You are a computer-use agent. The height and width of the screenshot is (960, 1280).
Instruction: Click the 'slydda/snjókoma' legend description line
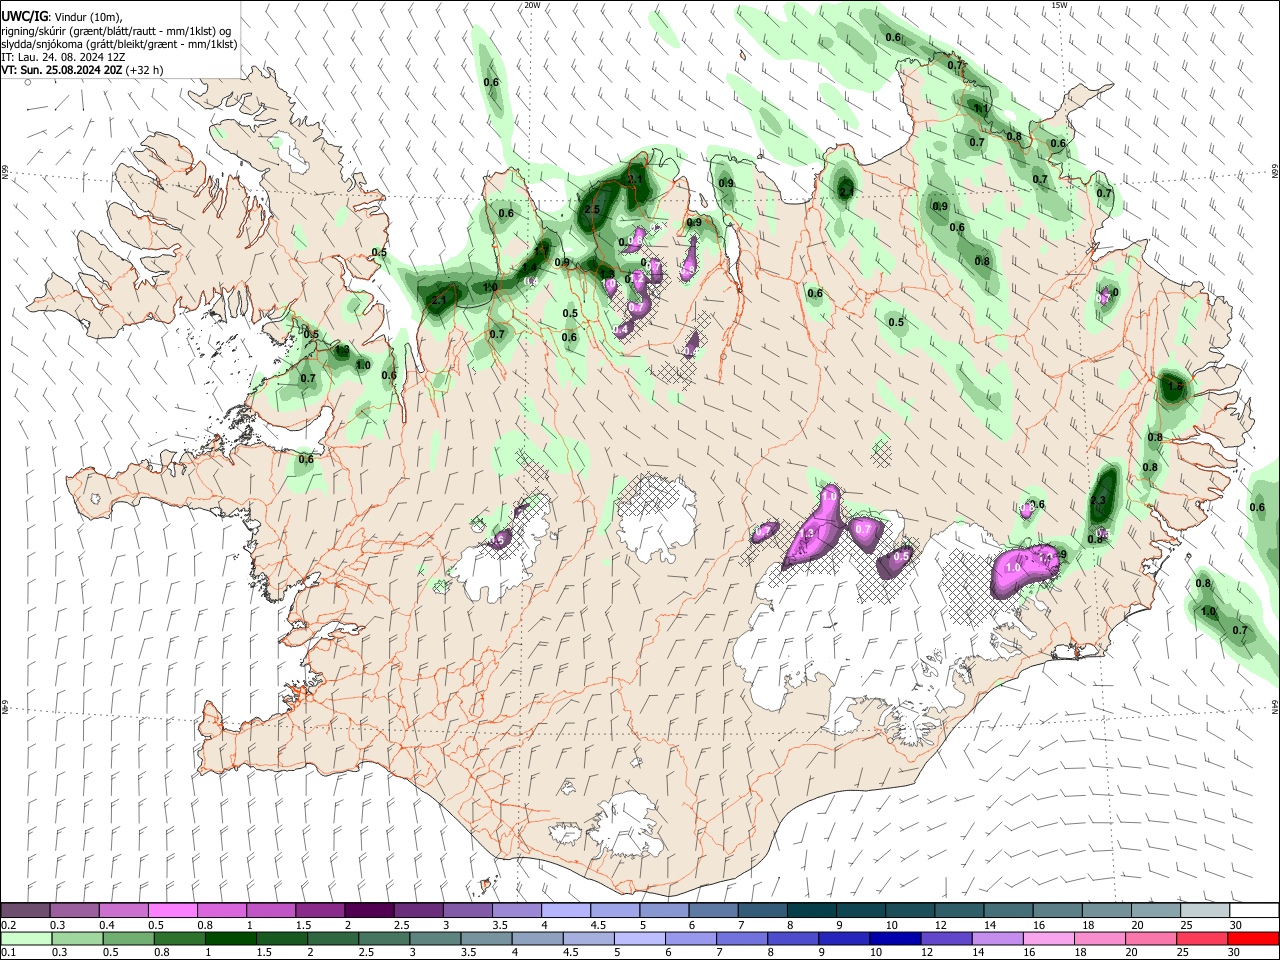coord(119,45)
